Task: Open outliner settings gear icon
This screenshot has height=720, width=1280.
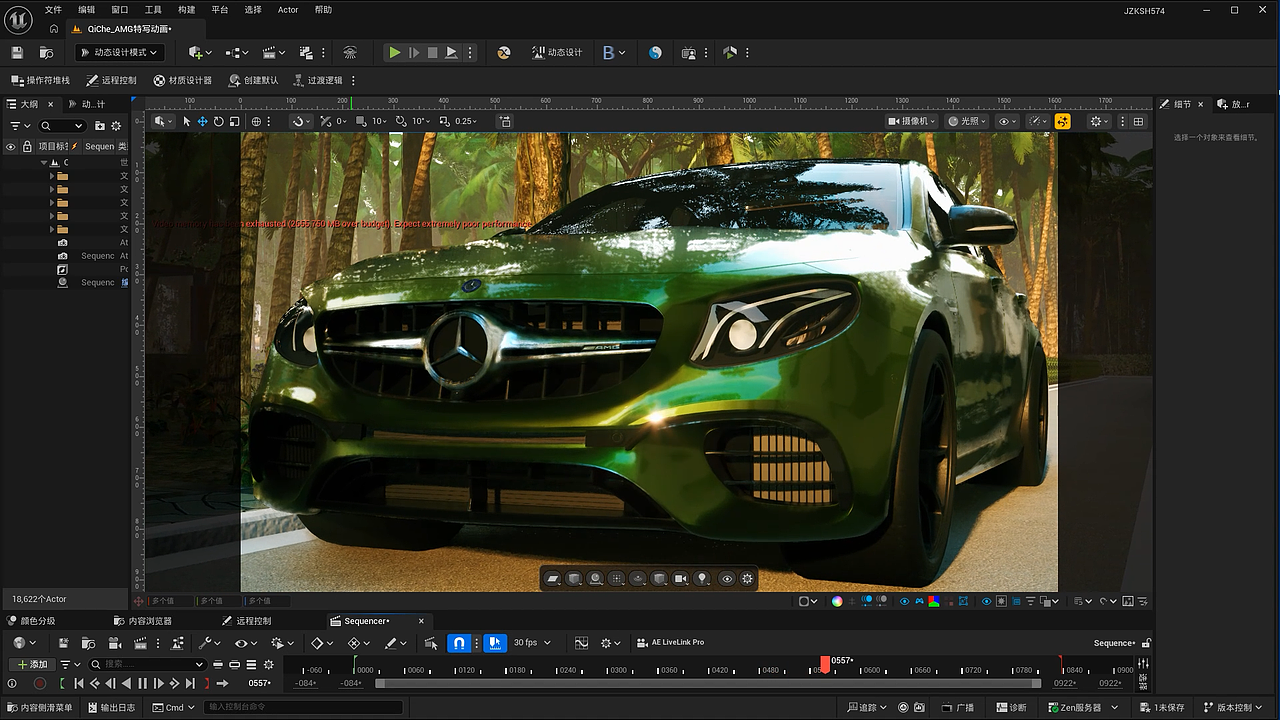Action: pyautogui.click(x=116, y=126)
